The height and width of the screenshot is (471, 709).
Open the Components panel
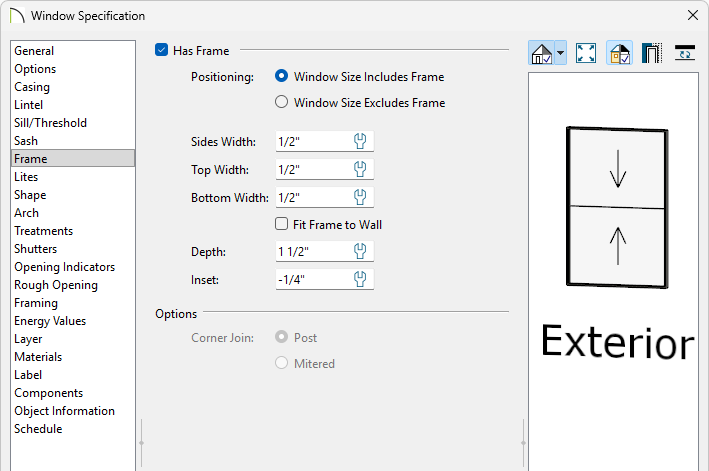73,393
